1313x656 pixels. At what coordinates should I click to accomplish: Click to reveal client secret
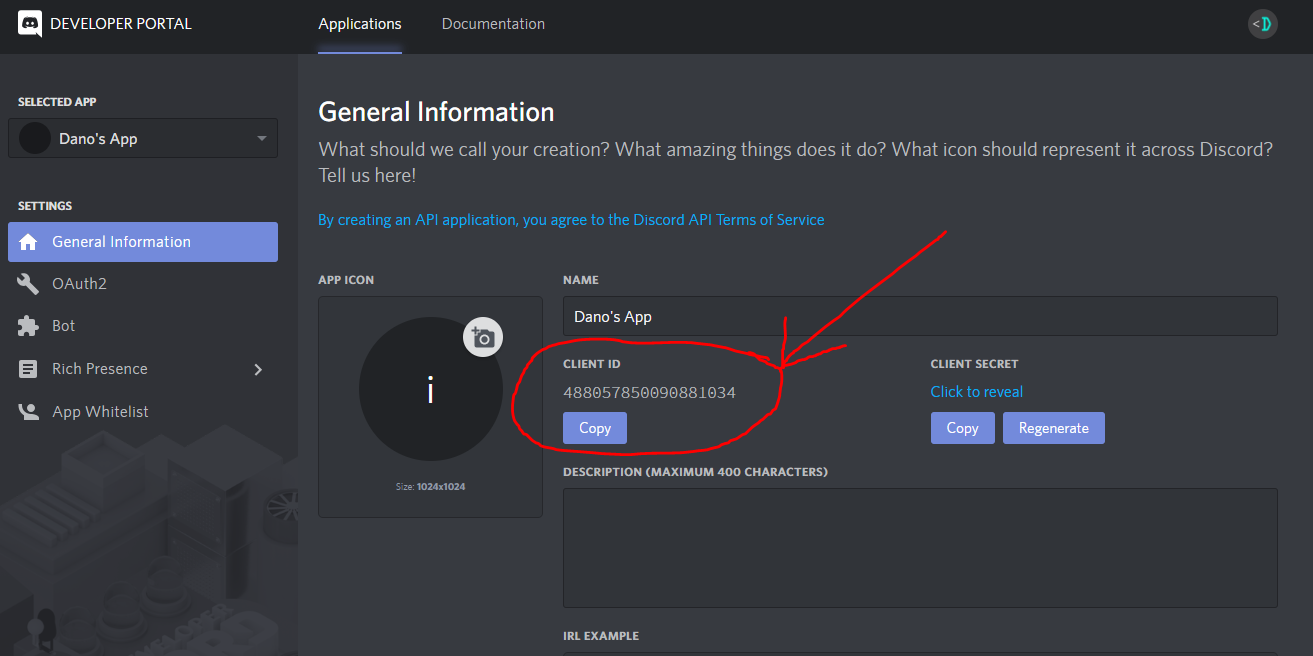pos(977,392)
